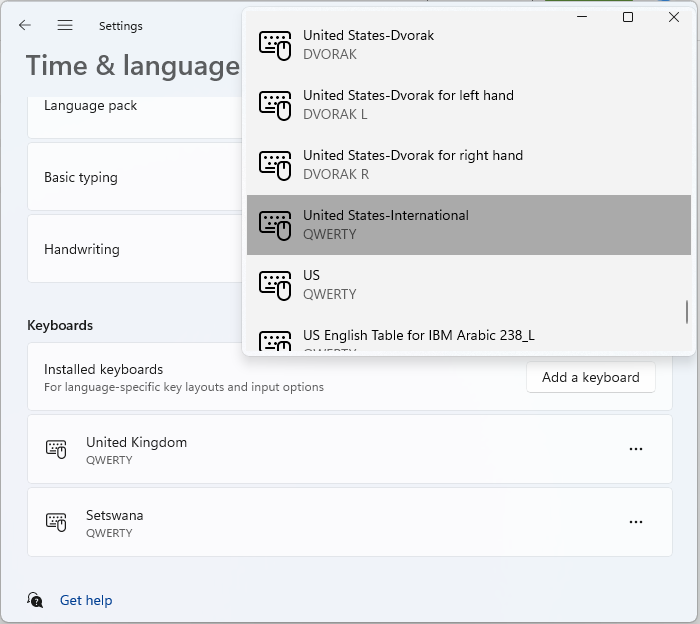Open the hamburger navigation menu

(65, 26)
